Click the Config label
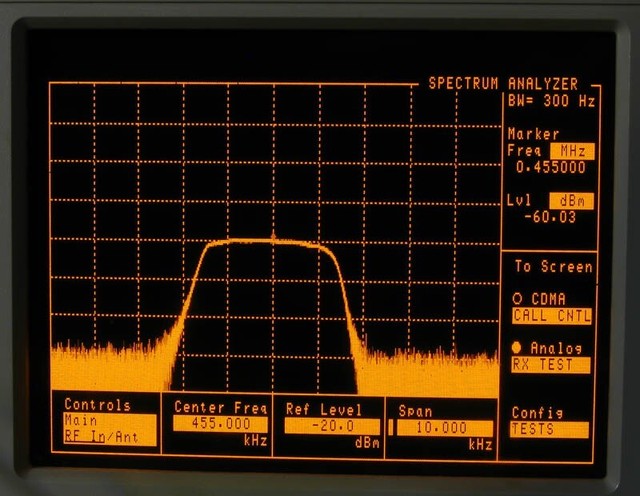This screenshot has height=496, width=640. pyautogui.click(x=537, y=413)
